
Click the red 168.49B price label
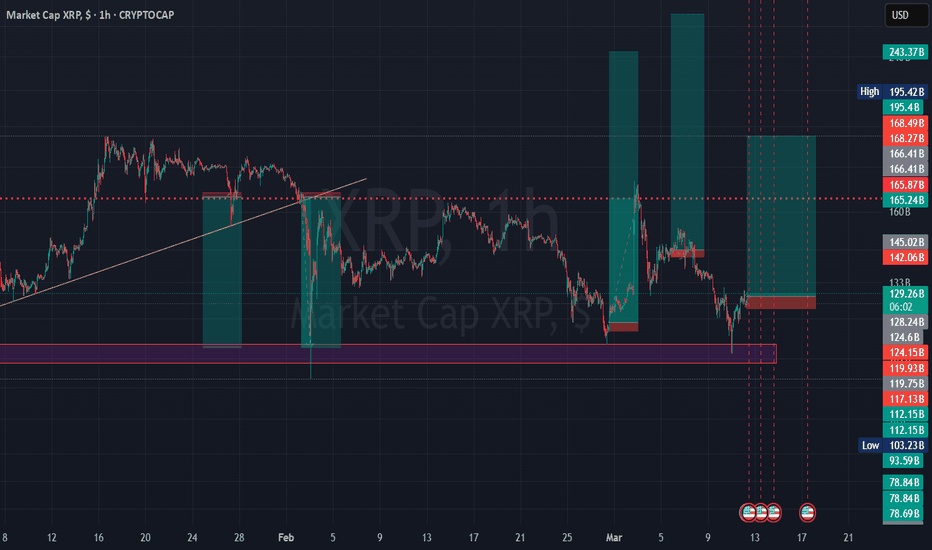coord(906,123)
